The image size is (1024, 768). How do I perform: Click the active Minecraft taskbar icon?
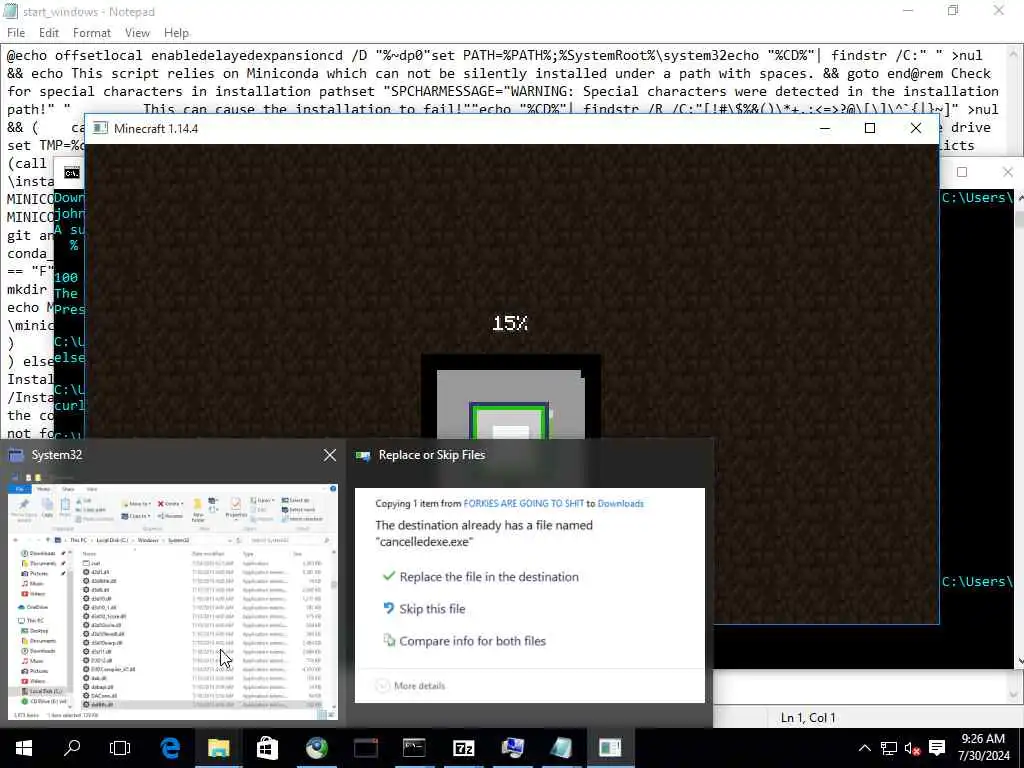tap(610, 748)
